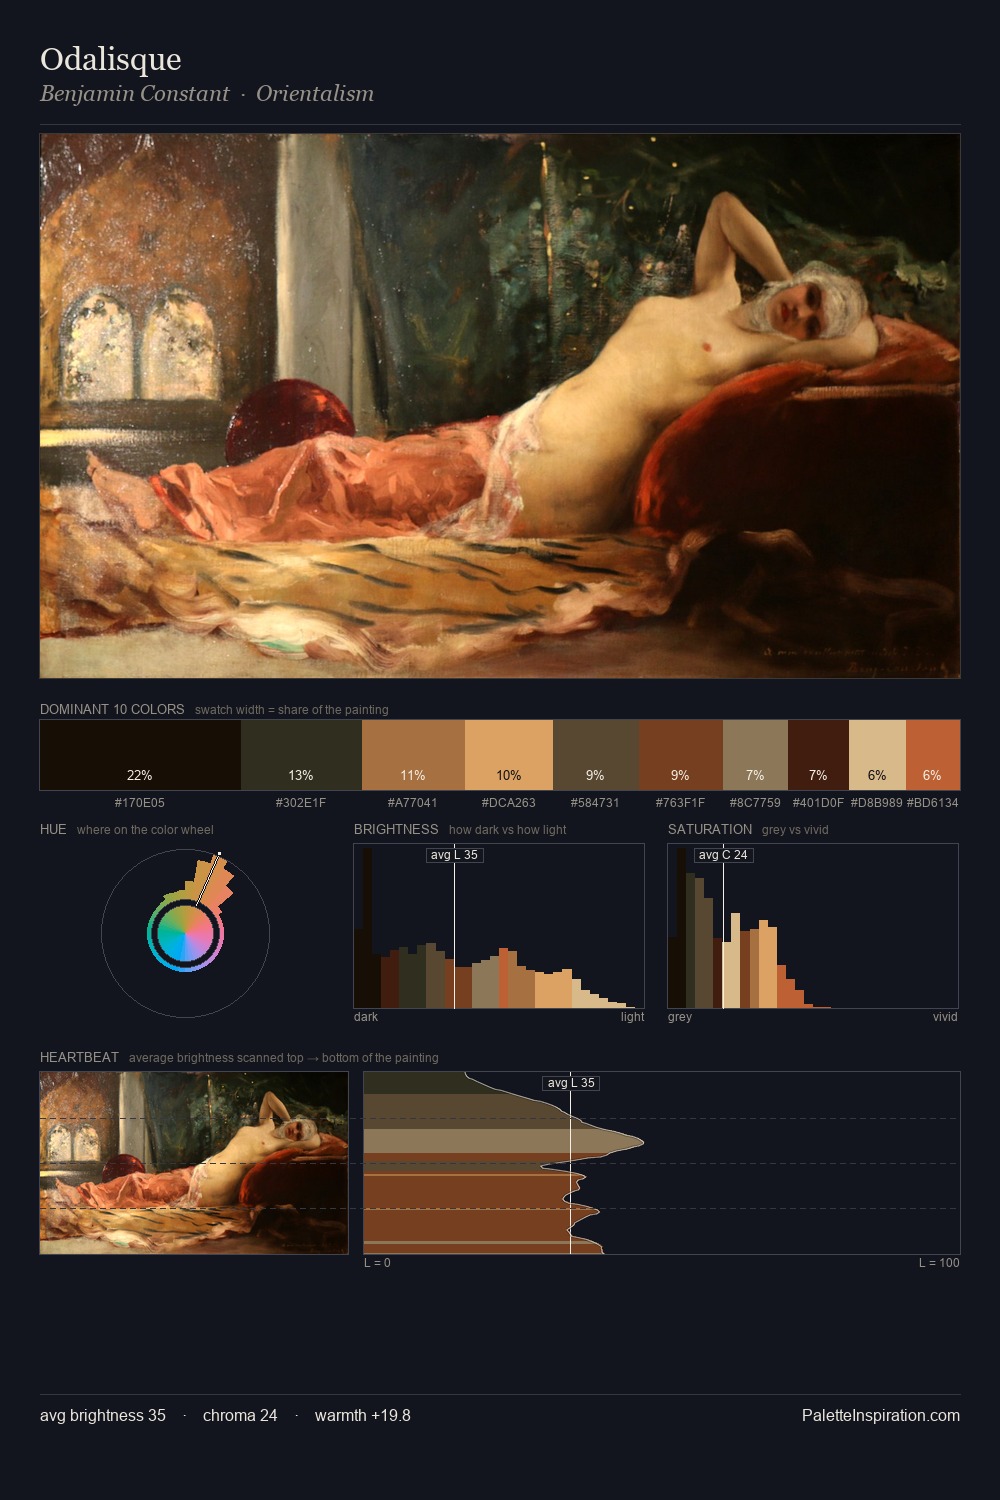Viewport: 1000px width, 1500px height.
Task: Click the saturation histogram chart
Action: (813, 926)
